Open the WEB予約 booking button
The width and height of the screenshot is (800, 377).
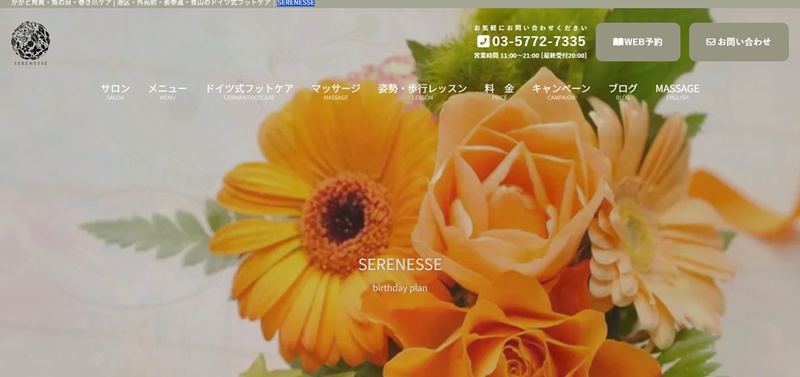(x=638, y=42)
